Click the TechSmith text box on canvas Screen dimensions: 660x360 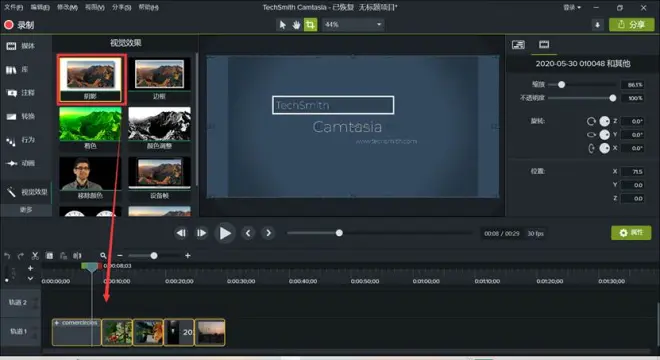point(333,105)
